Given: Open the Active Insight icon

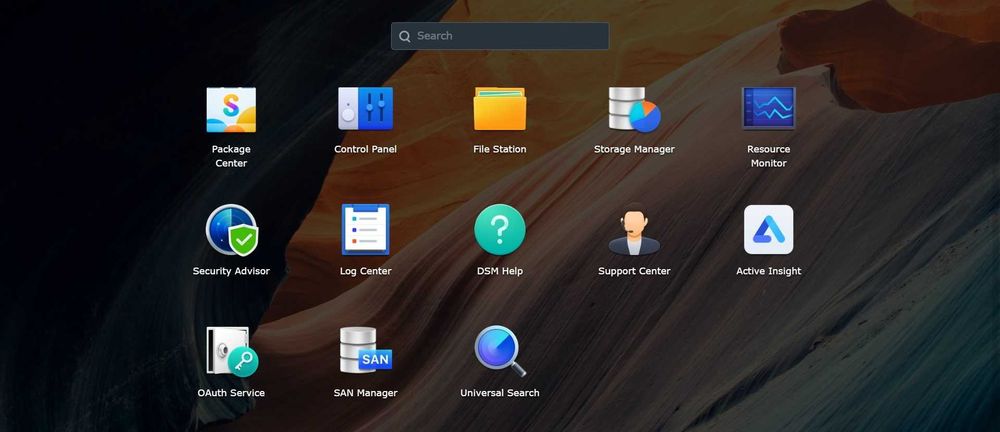Looking at the screenshot, I should pos(768,230).
